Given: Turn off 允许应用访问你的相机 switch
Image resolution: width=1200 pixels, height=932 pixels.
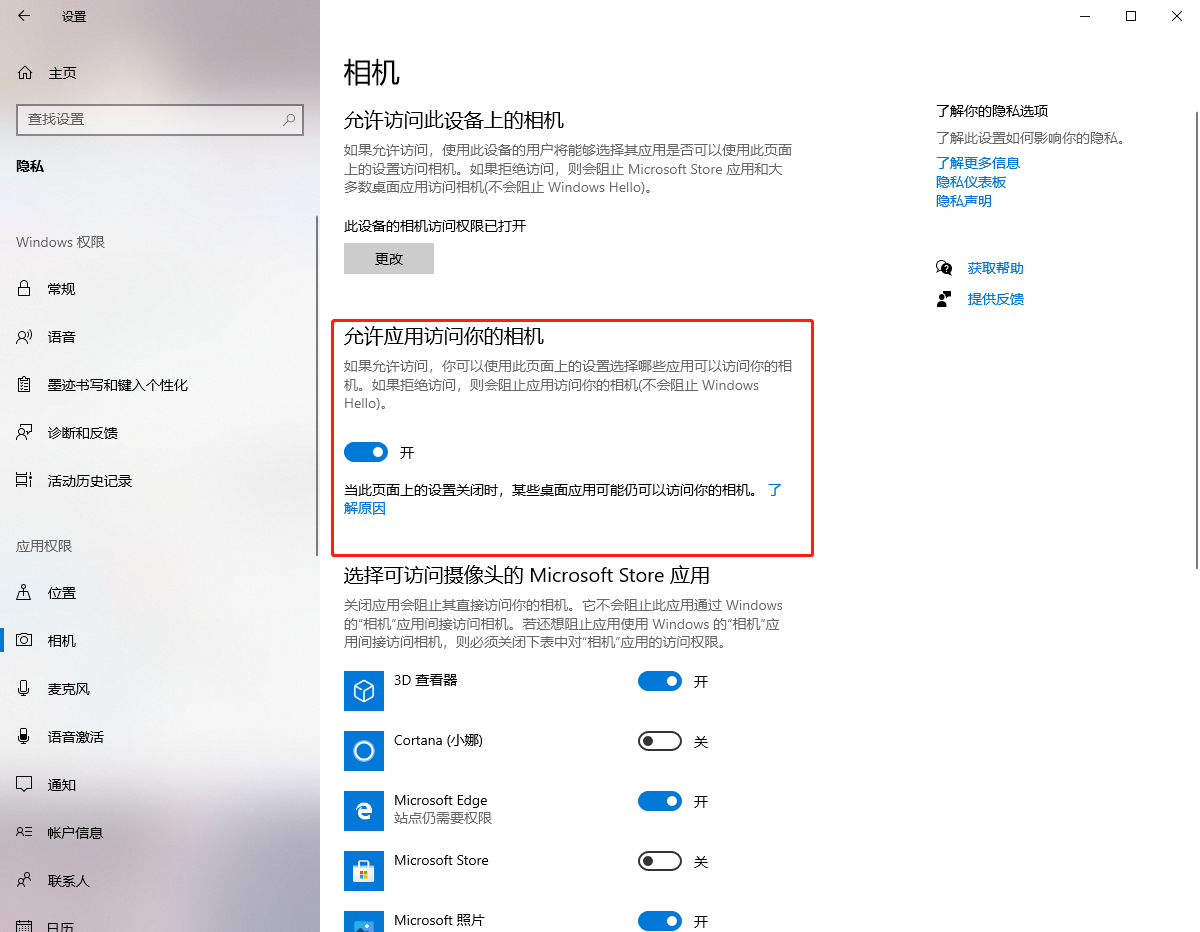Looking at the screenshot, I should [366, 452].
